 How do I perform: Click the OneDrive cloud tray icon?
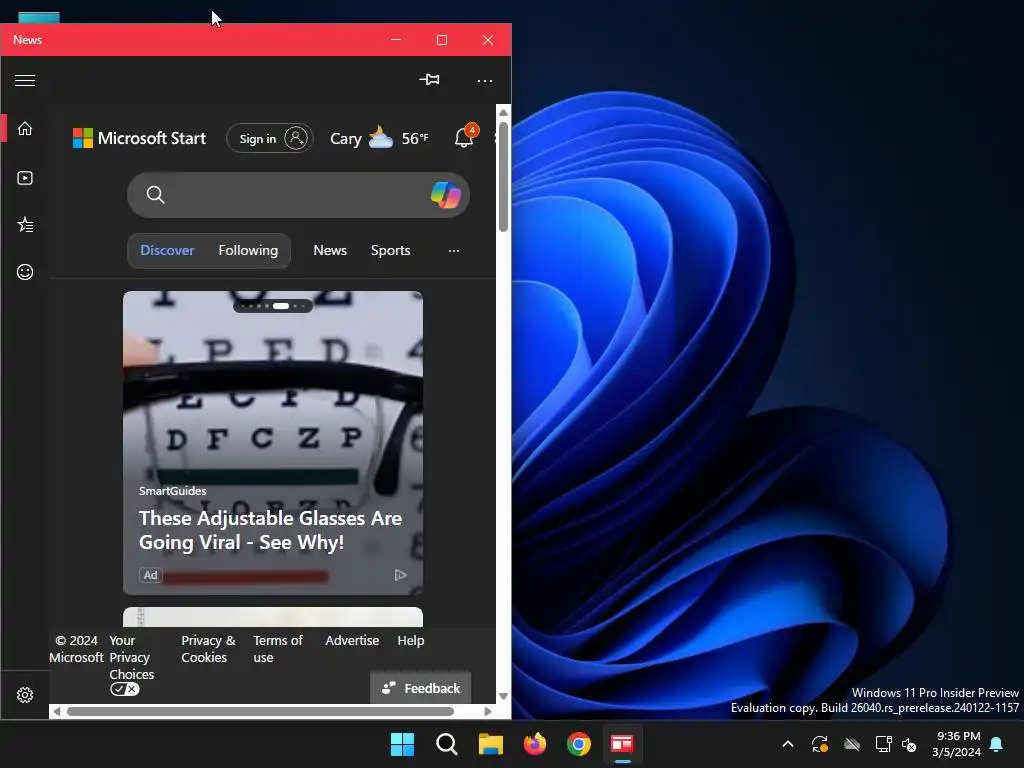click(852, 744)
